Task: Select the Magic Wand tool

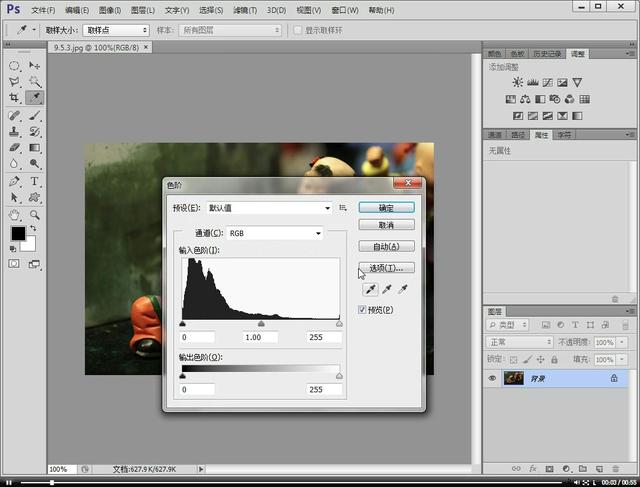Action: coord(34,82)
